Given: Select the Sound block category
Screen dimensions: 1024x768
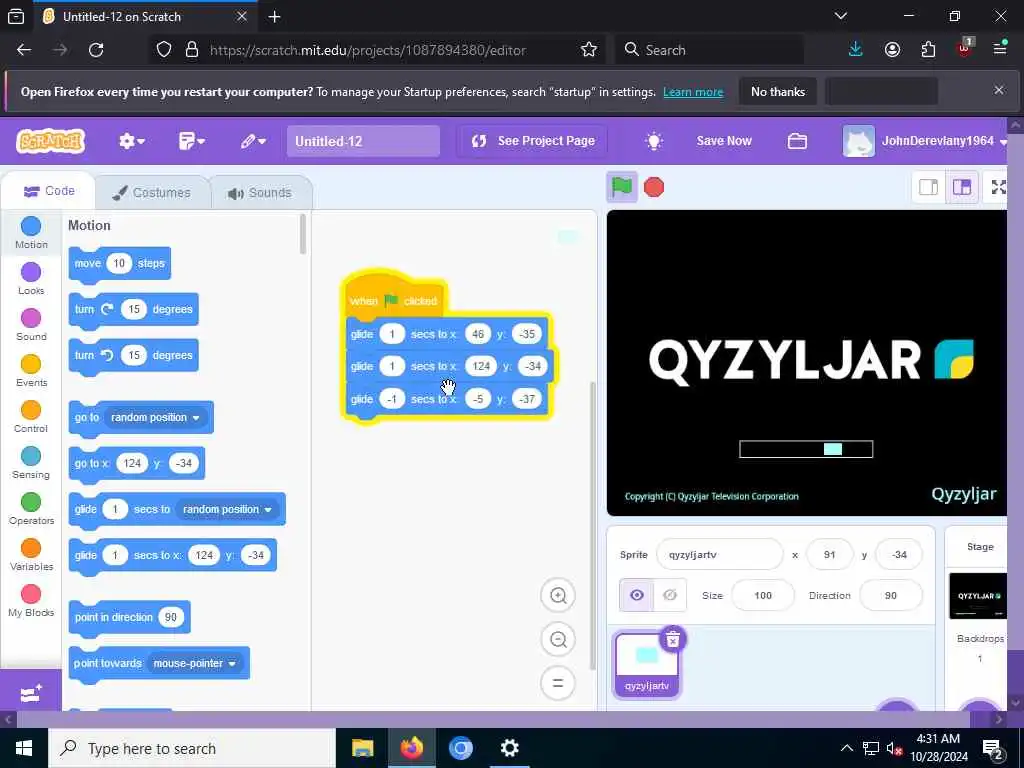Looking at the screenshot, I should (31, 325).
